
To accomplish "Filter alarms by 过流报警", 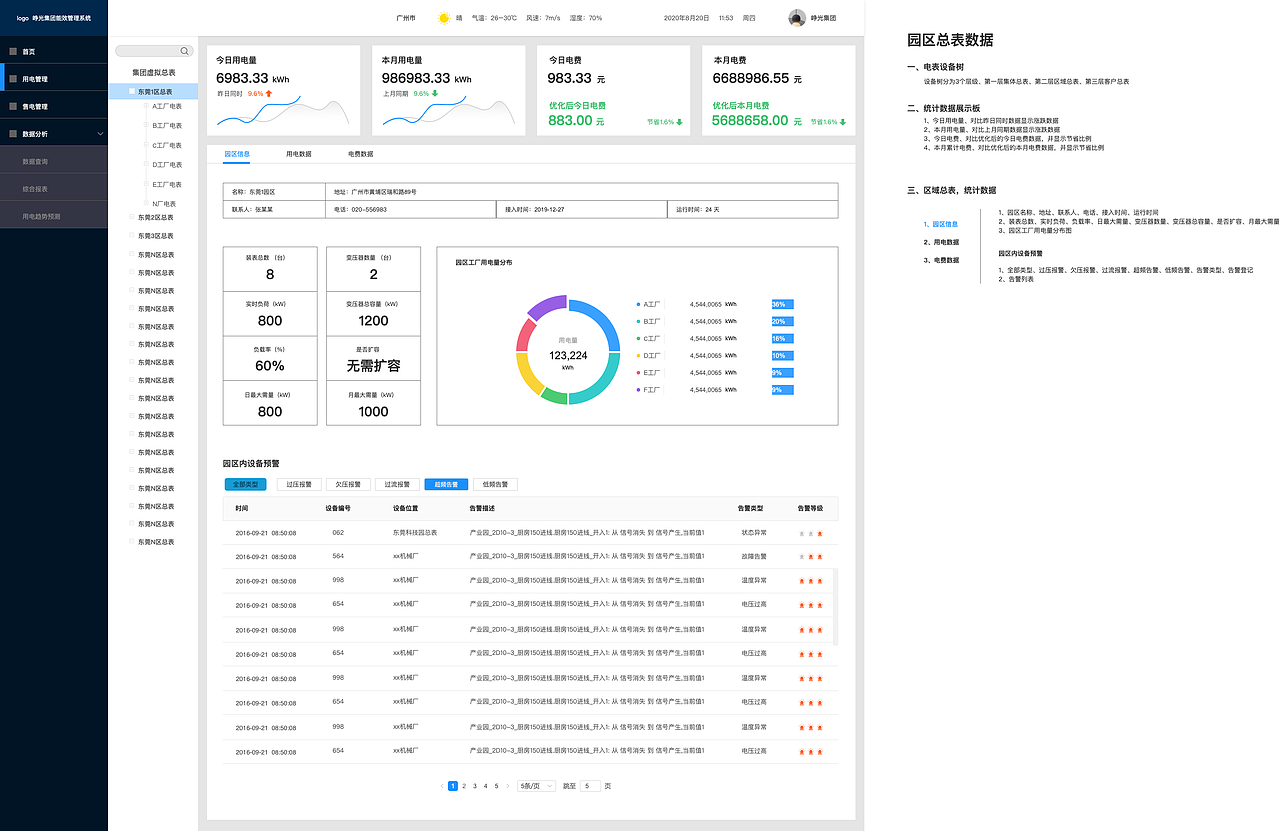I will pyautogui.click(x=397, y=484).
